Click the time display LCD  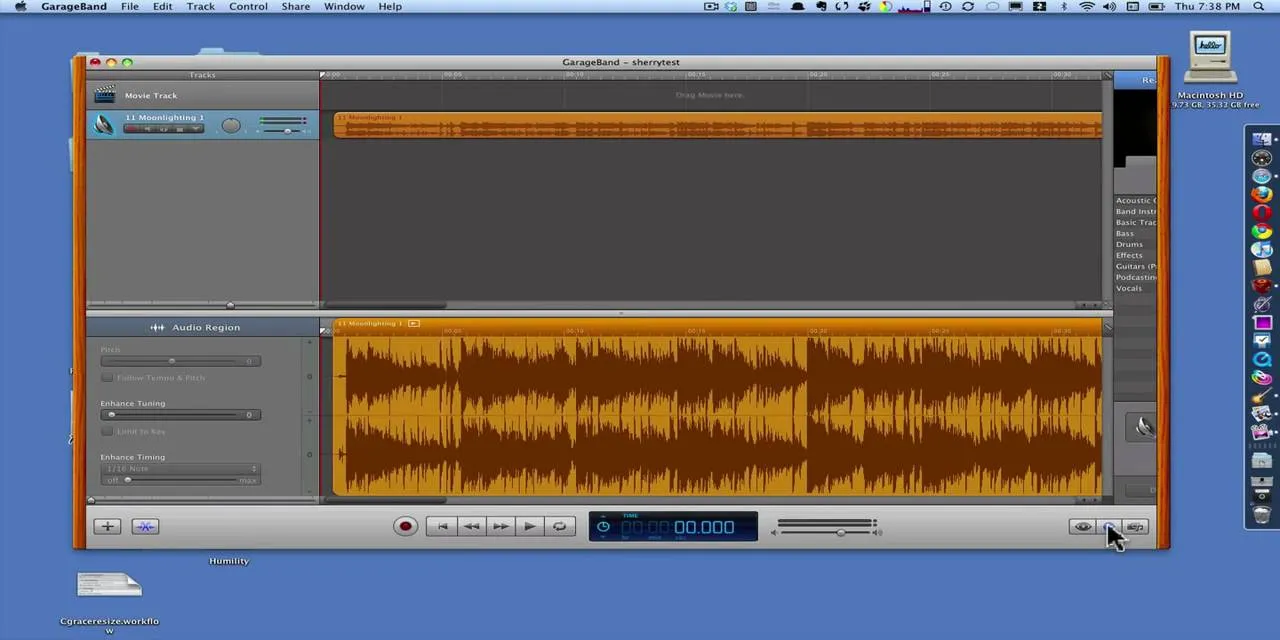673,526
